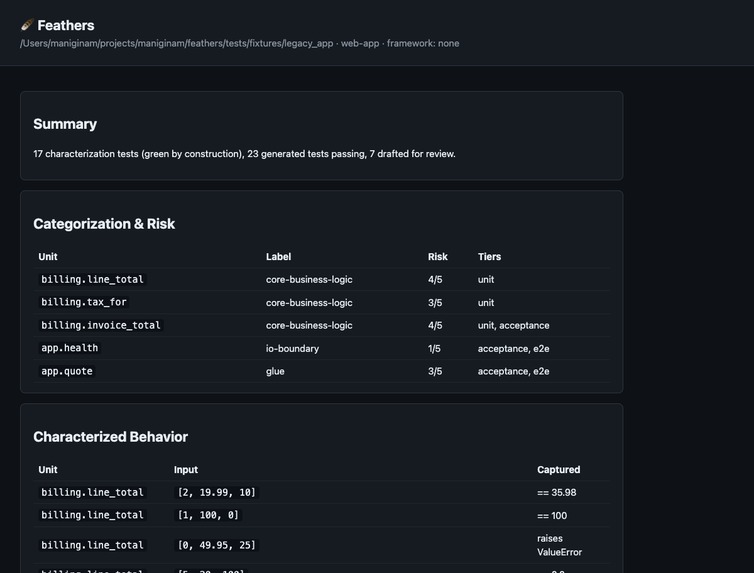
Task: Click the io-boundary label cell
Action: (292, 349)
